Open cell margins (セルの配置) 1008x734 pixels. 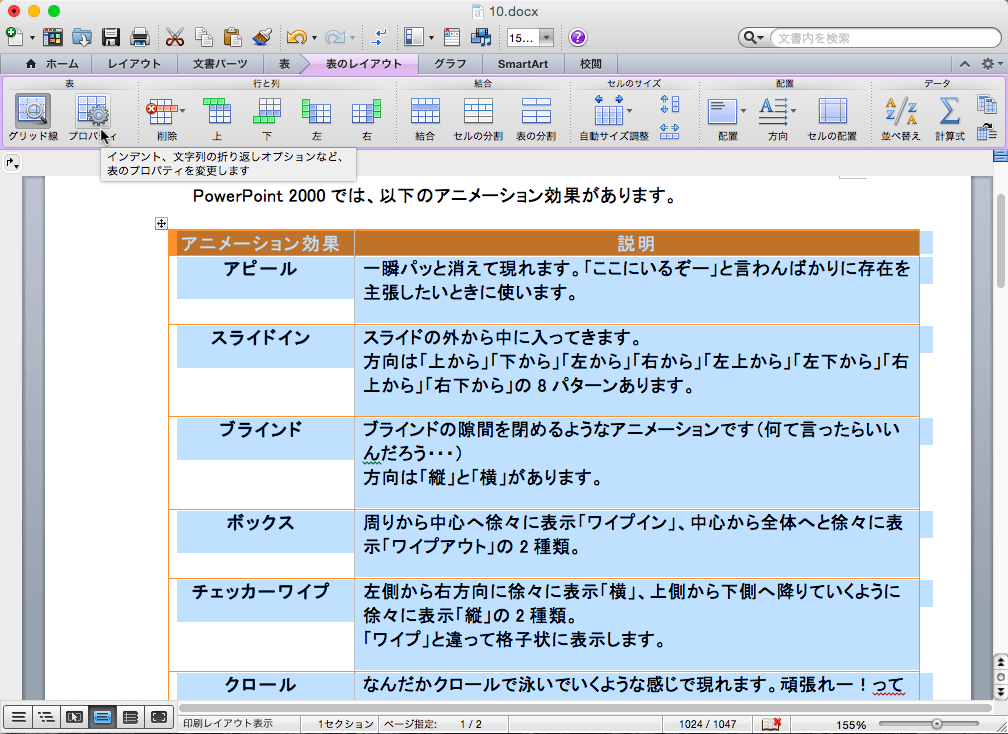(832, 118)
